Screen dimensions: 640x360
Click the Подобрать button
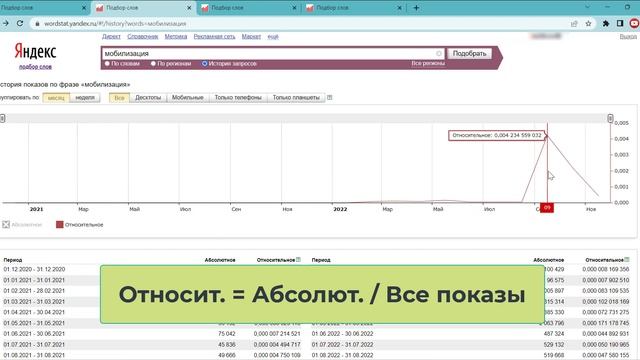click(x=469, y=53)
